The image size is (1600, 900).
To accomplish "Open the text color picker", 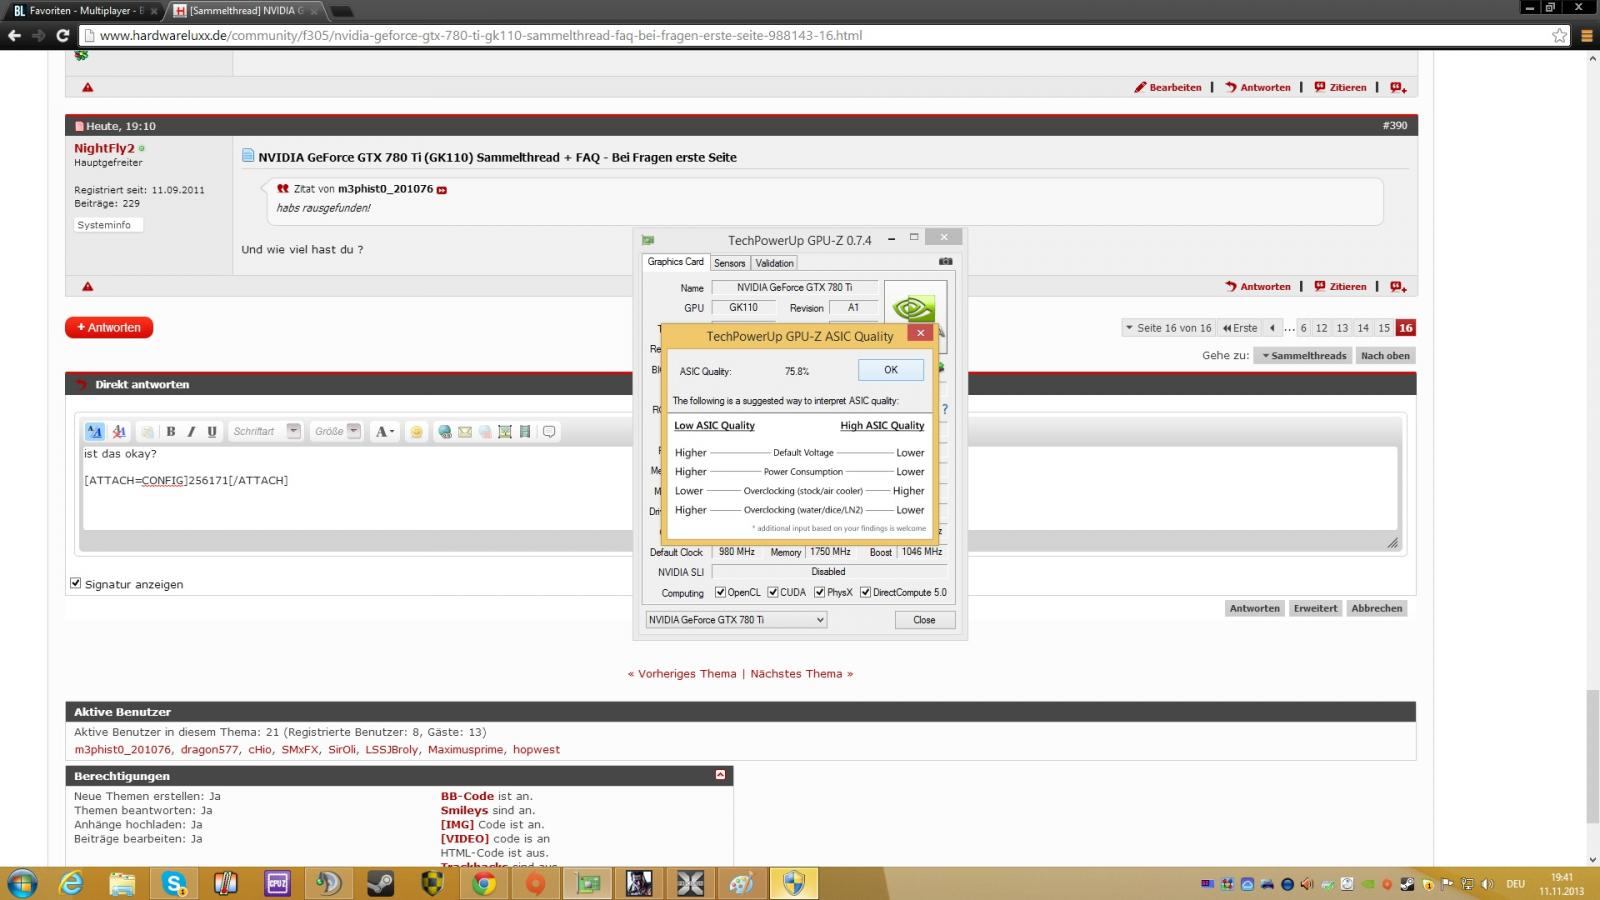I will [385, 432].
